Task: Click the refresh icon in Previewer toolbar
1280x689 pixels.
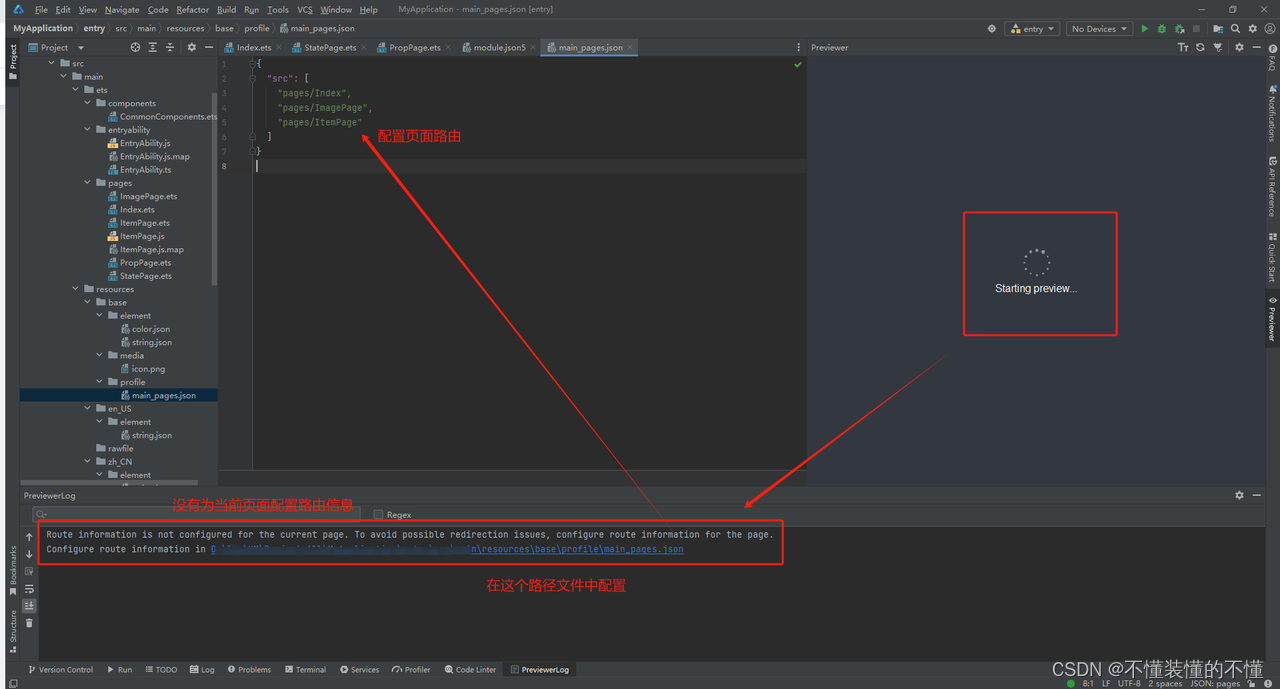Action: coord(1200,47)
